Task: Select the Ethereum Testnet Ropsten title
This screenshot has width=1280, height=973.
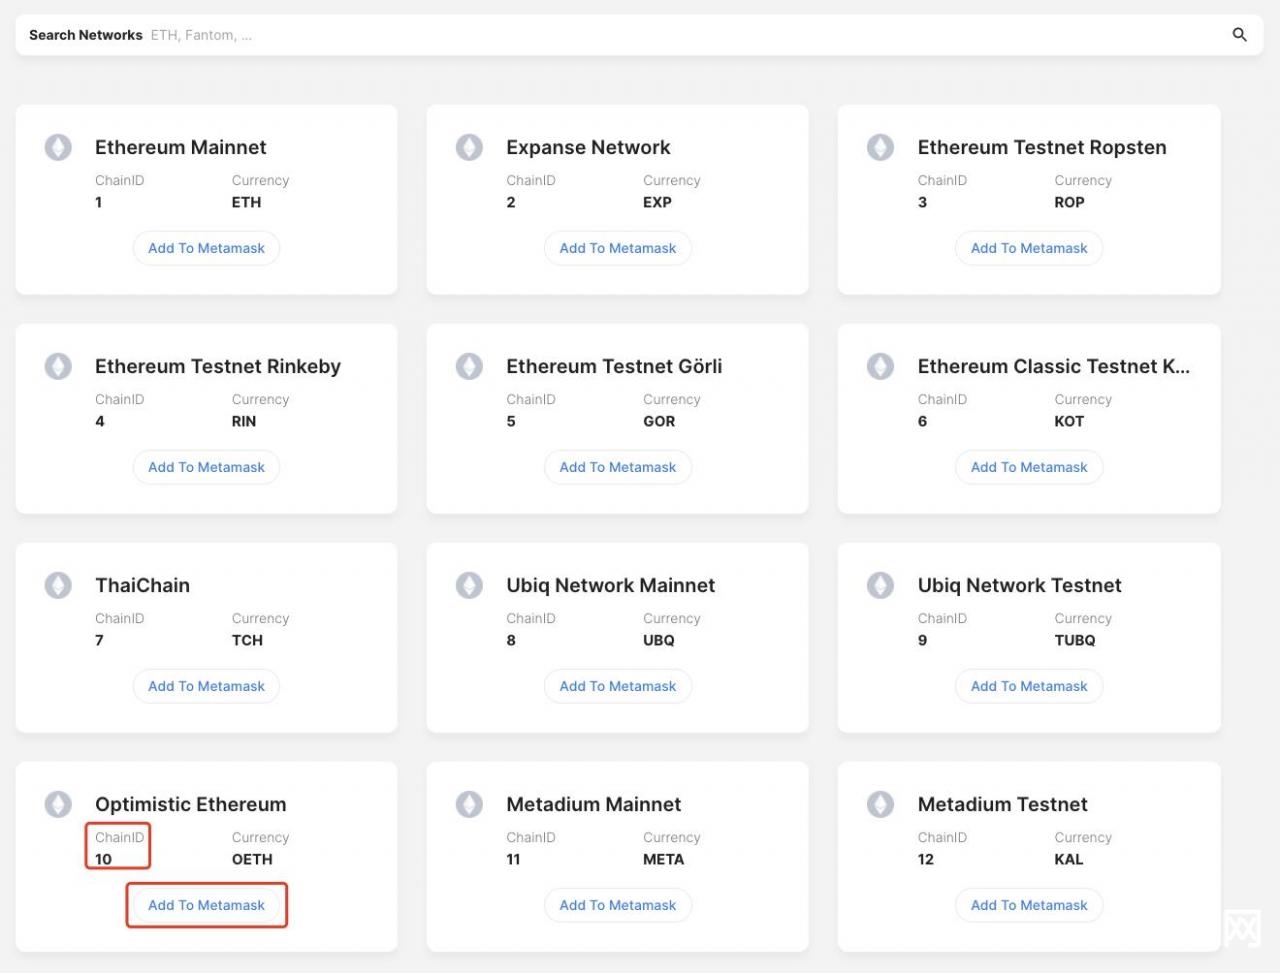Action: 1042,147
